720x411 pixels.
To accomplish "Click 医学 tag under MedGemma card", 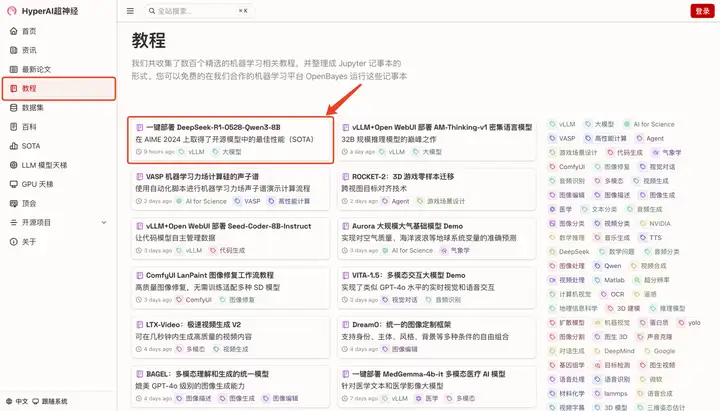I will [x=427, y=398].
